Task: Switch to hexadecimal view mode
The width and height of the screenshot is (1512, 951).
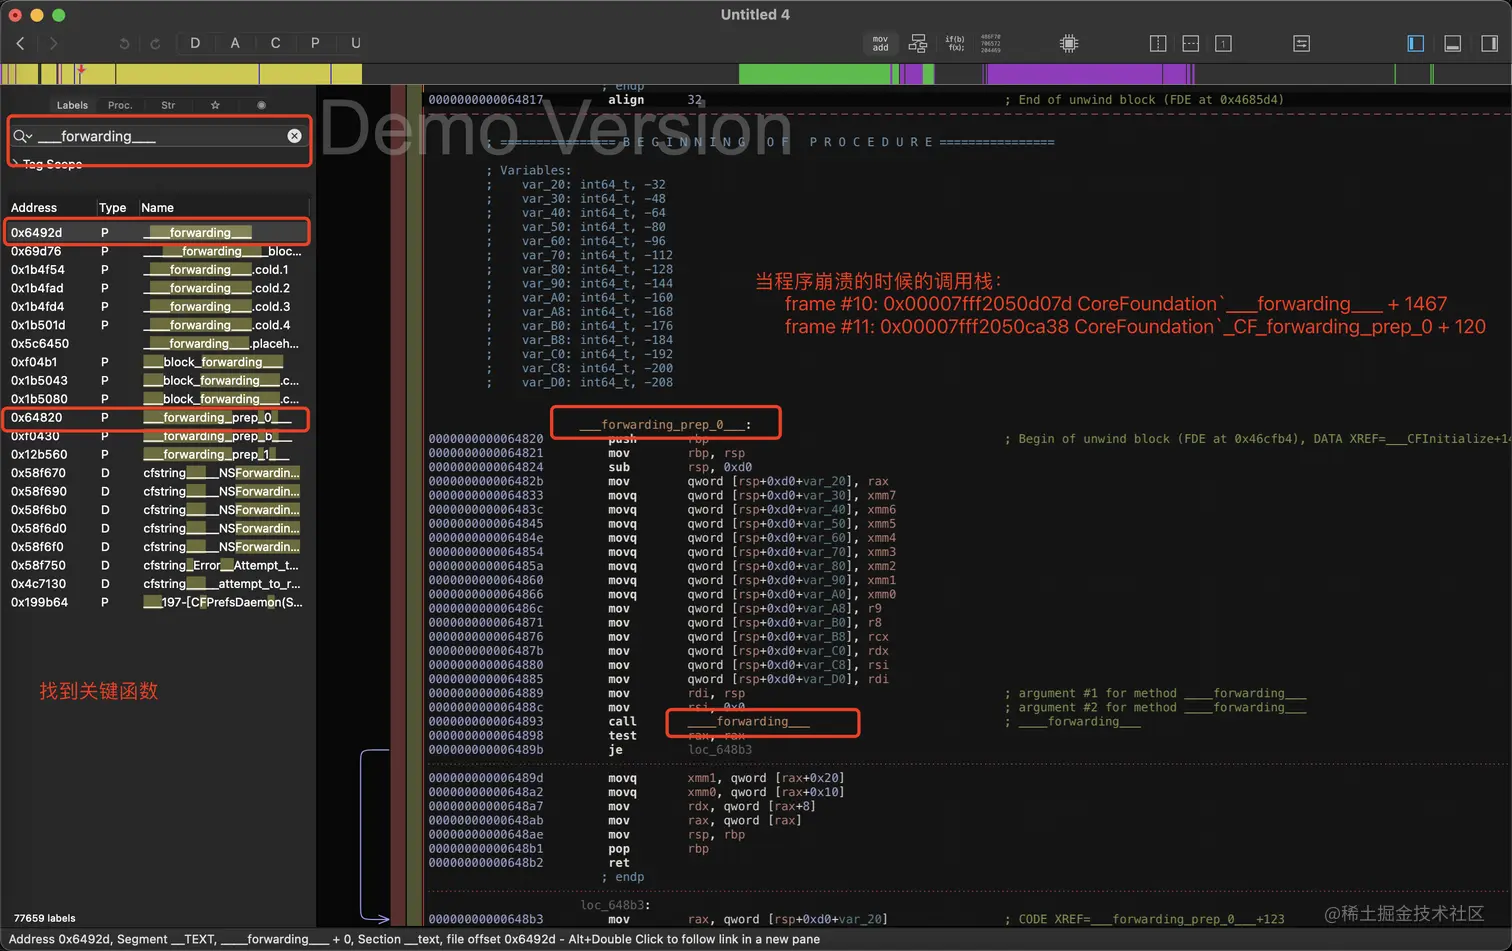Action: click(991, 44)
